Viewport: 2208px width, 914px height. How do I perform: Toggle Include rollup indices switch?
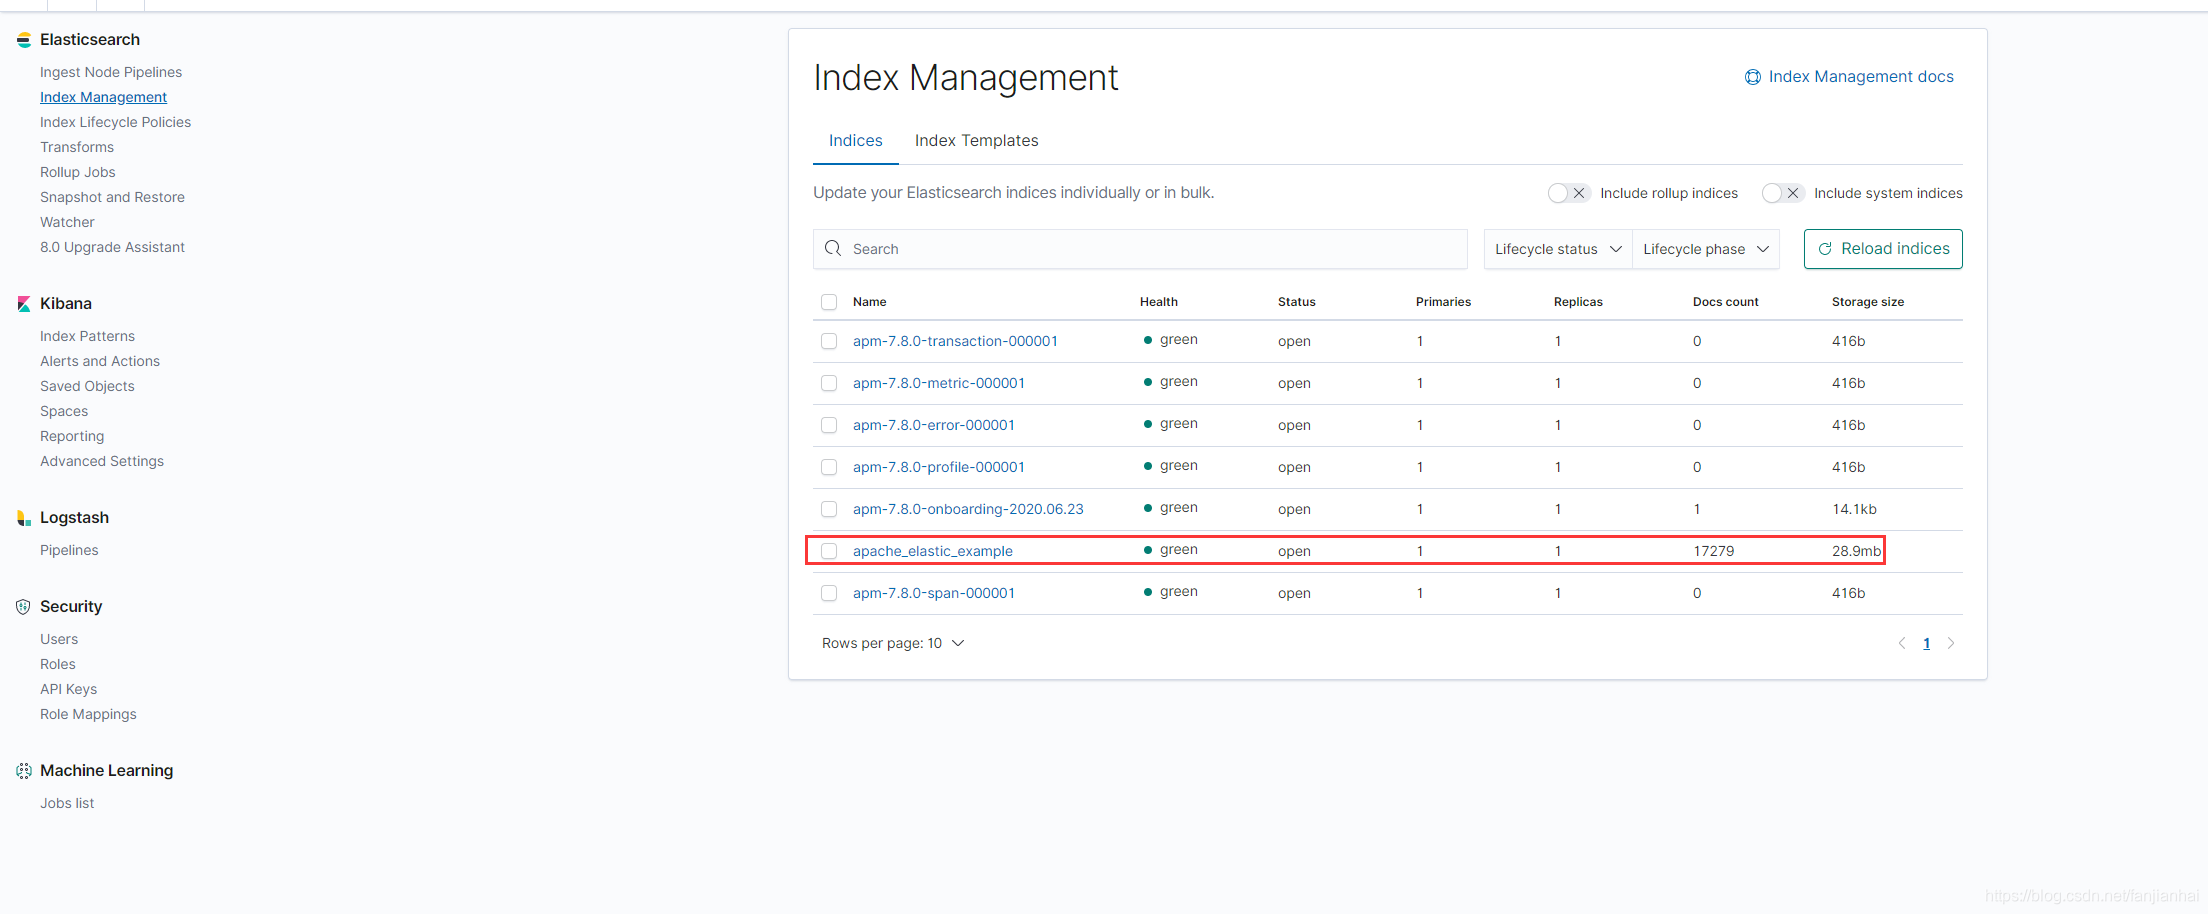click(1568, 193)
